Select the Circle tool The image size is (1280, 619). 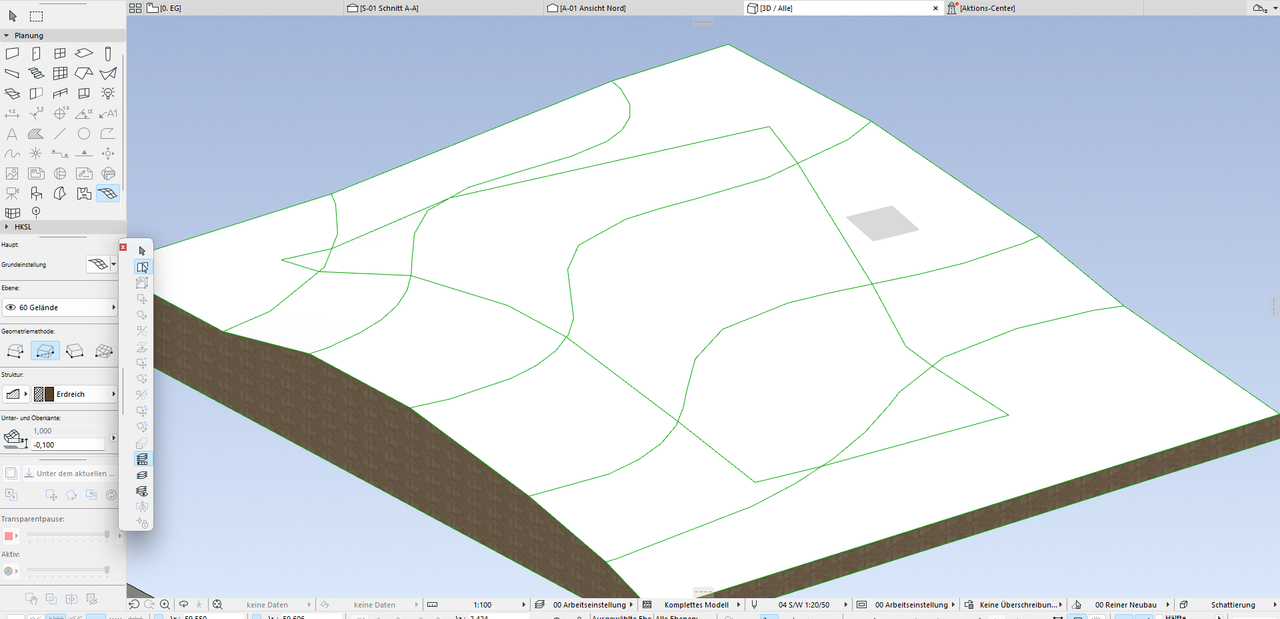(84, 133)
